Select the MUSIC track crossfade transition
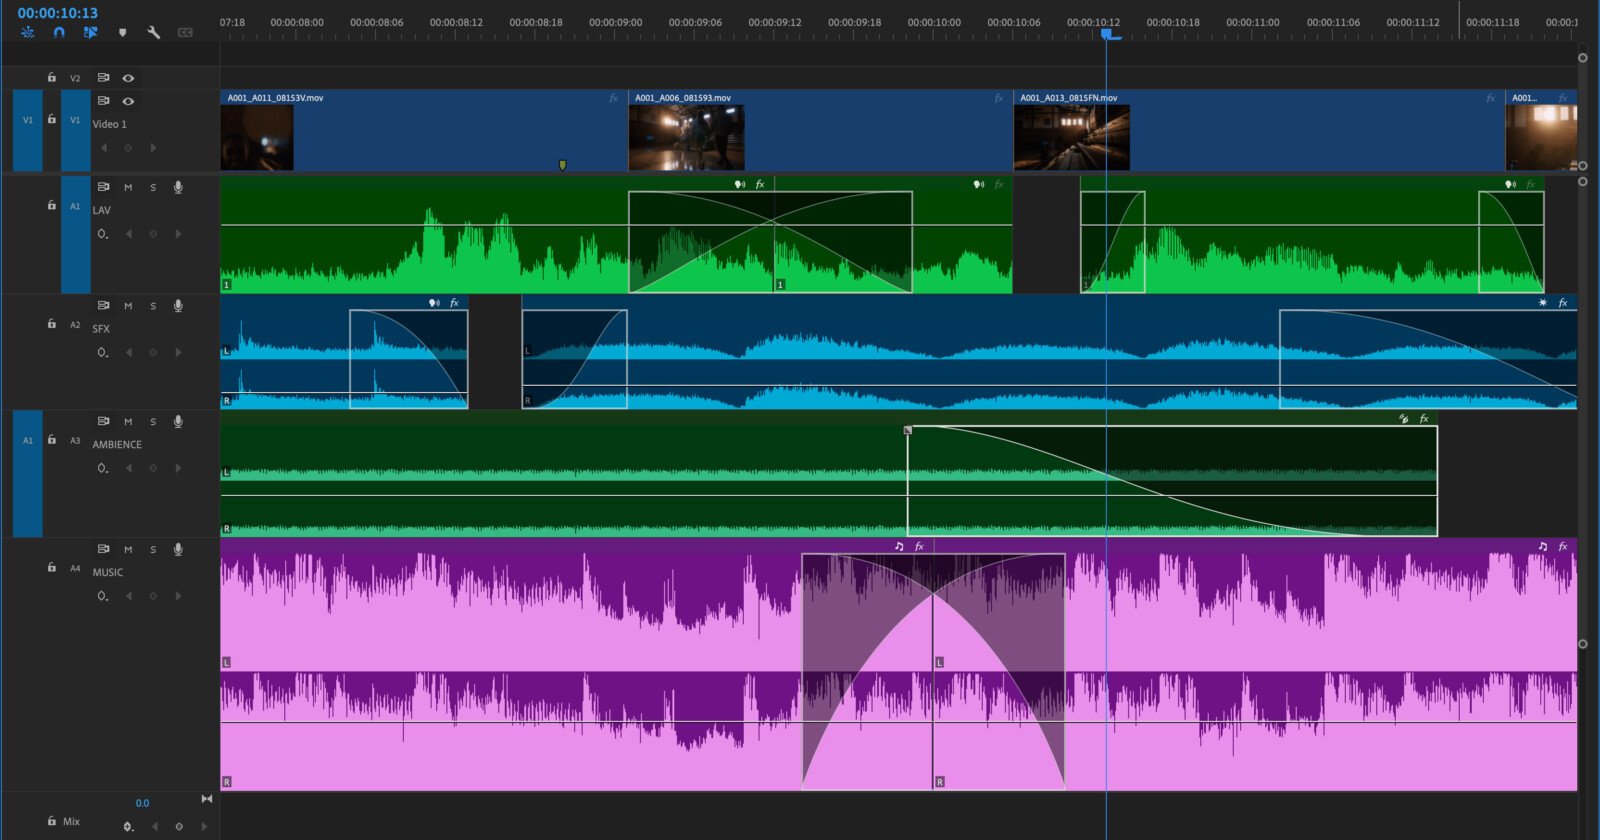The image size is (1600, 840). [x=933, y=671]
